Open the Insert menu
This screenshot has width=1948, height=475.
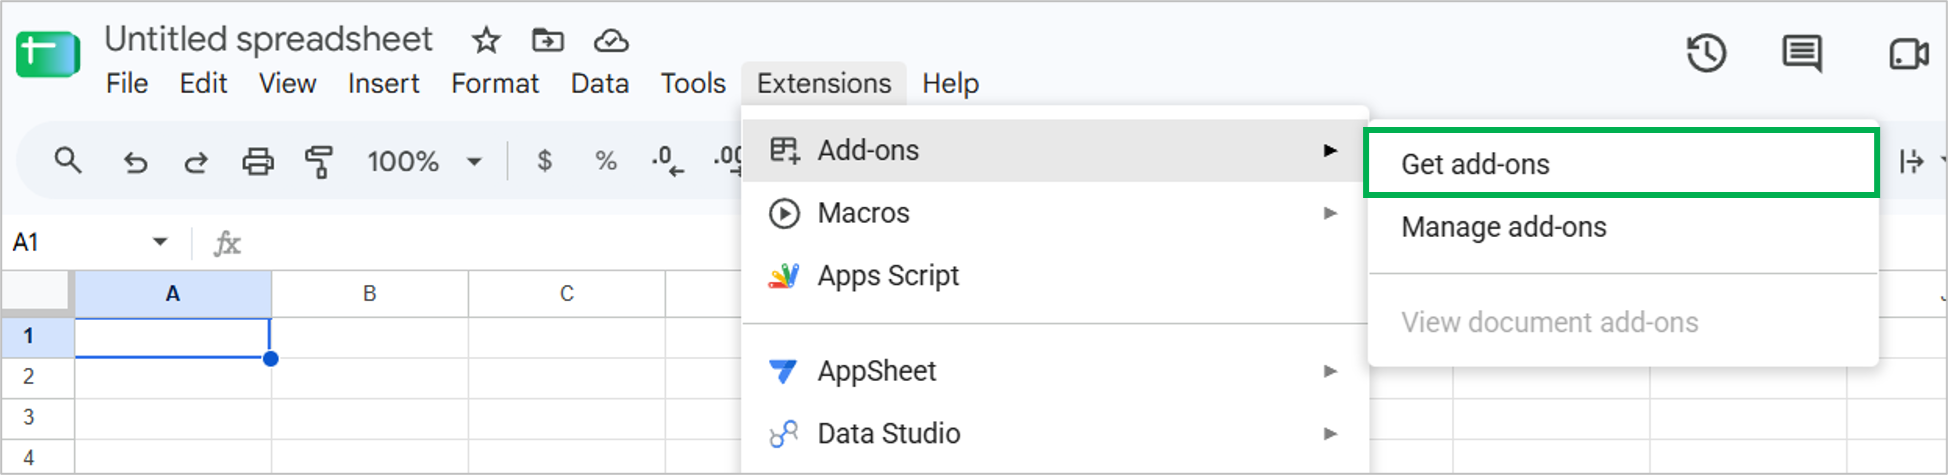click(383, 83)
